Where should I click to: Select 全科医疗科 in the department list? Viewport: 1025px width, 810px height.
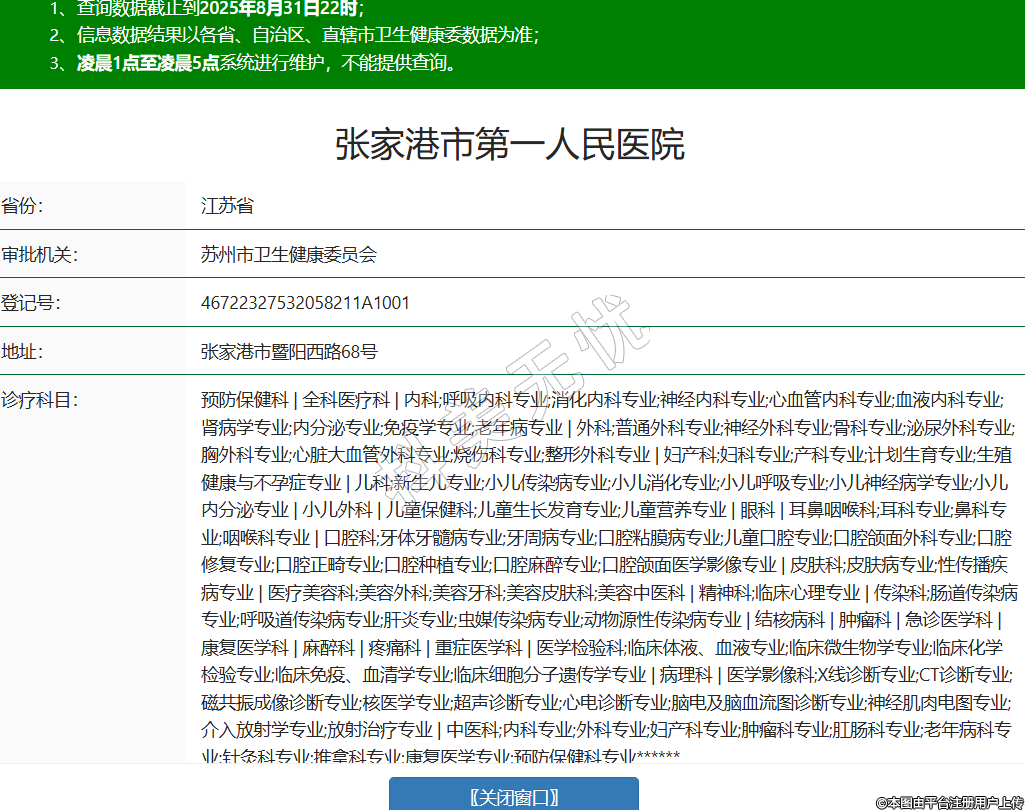click(x=346, y=400)
